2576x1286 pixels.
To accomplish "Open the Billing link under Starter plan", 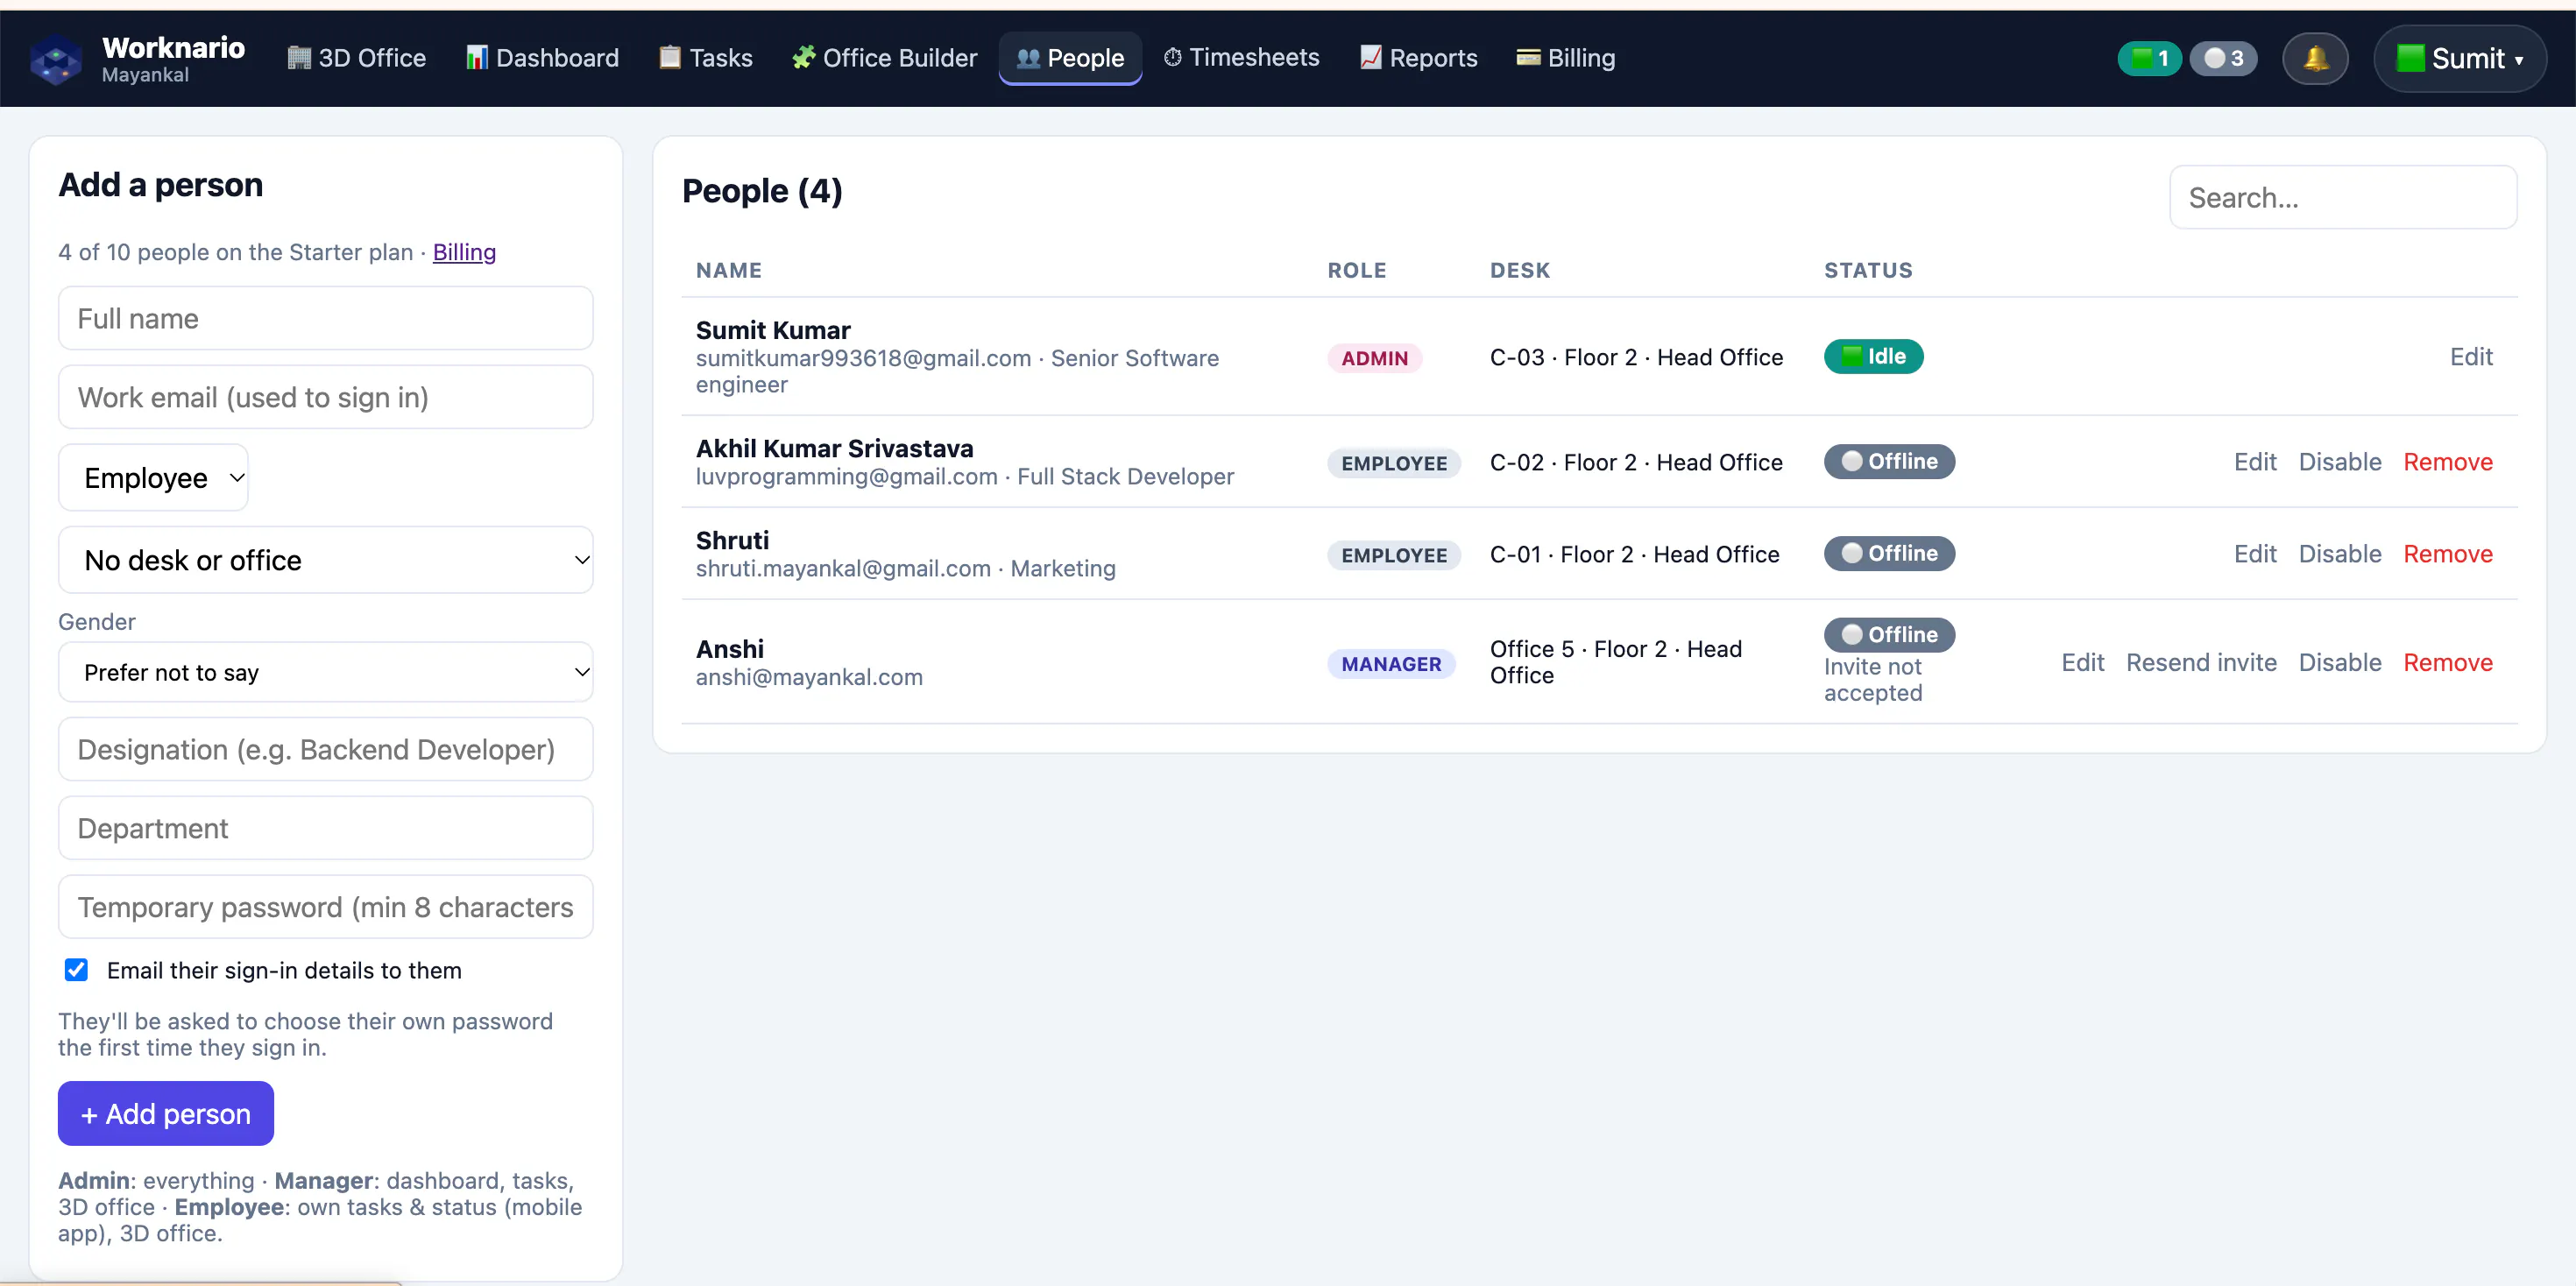I will (x=464, y=252).
